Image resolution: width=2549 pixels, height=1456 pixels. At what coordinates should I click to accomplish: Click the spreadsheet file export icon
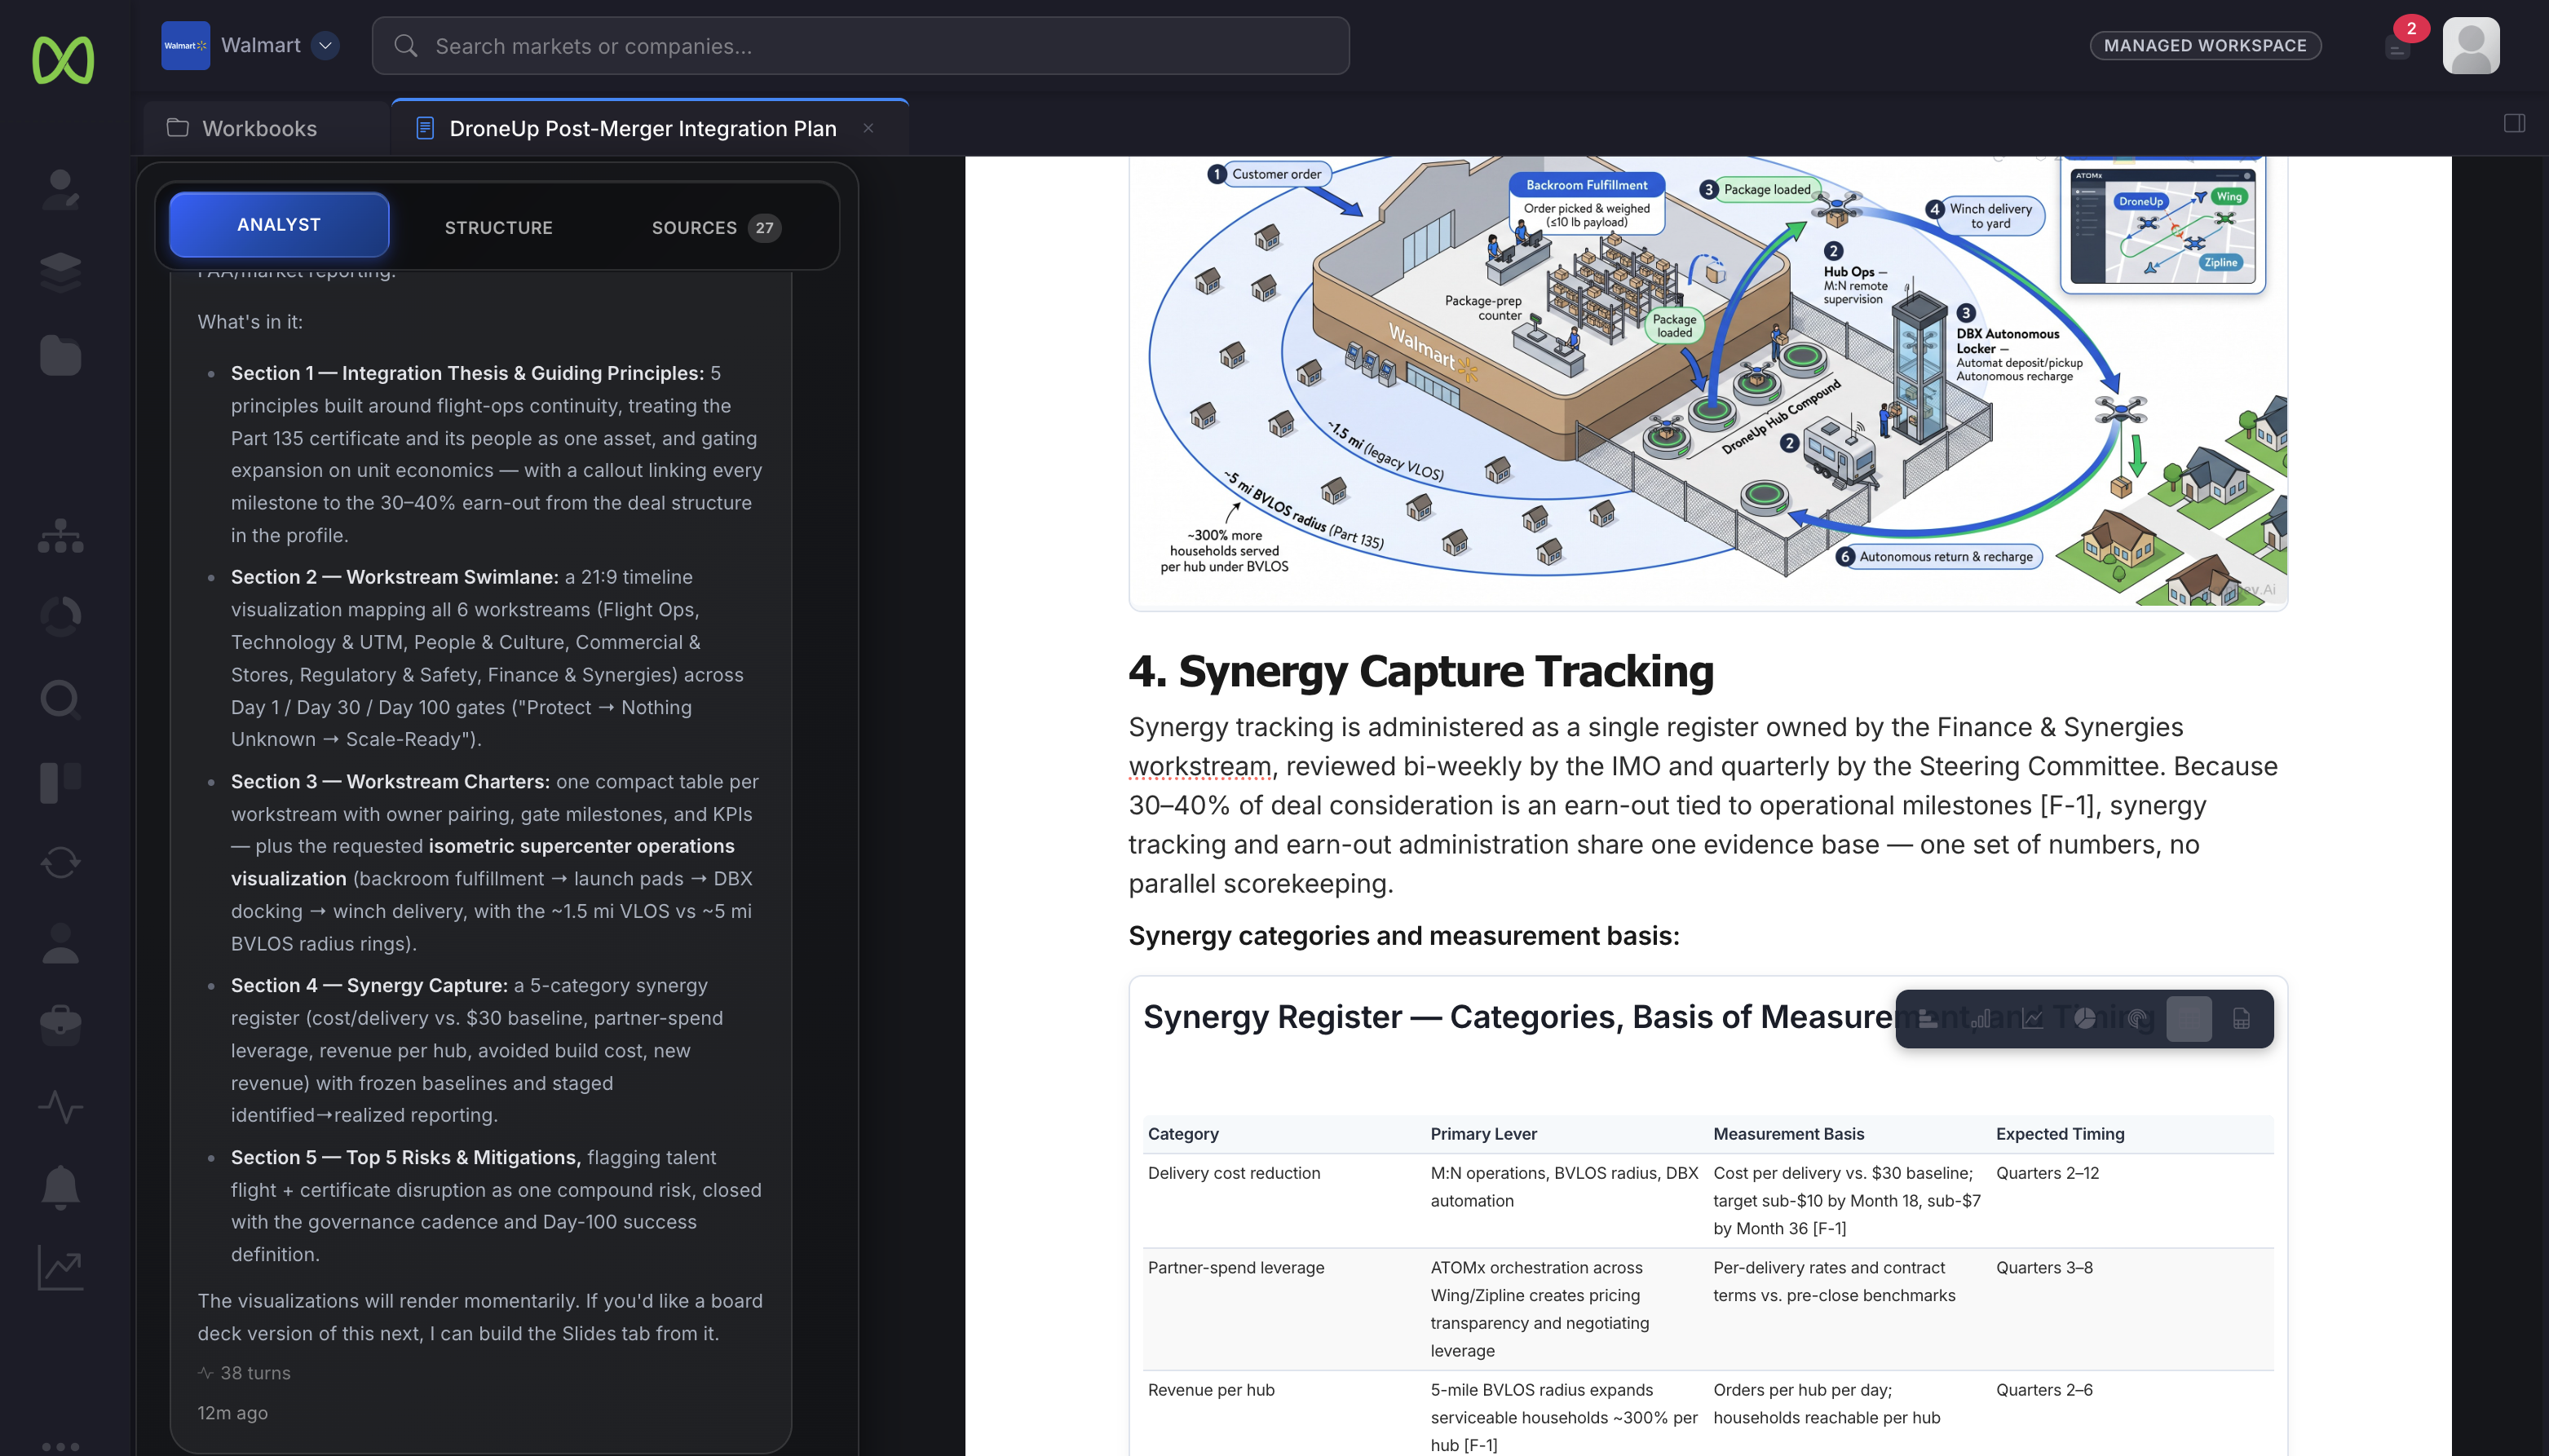point(2242,1019)
